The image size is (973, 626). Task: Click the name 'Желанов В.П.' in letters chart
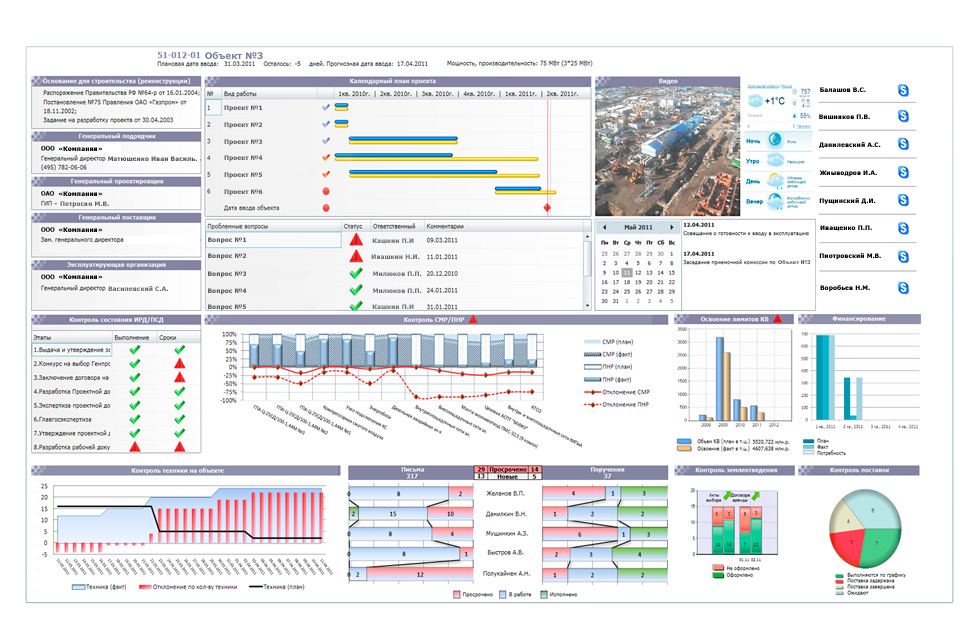[506, 493]
